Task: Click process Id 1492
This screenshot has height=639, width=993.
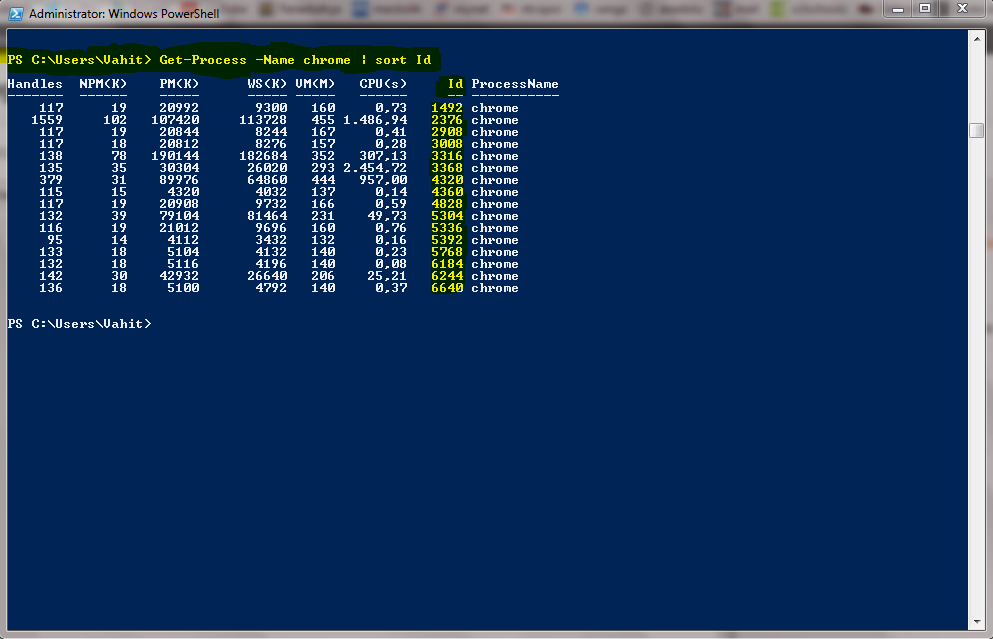Action: click(447, 108)
